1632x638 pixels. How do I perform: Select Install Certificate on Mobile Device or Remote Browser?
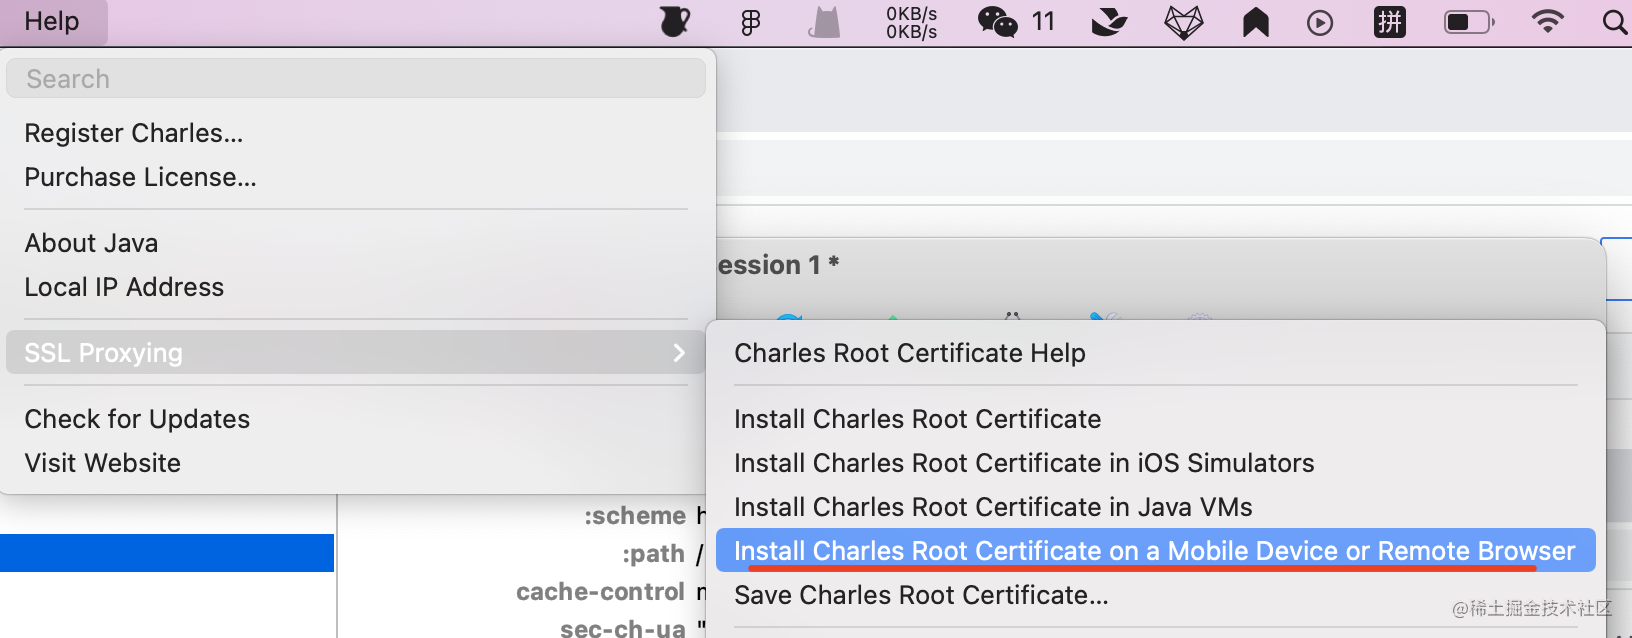pyautogui.click(x=1154, y=551)
